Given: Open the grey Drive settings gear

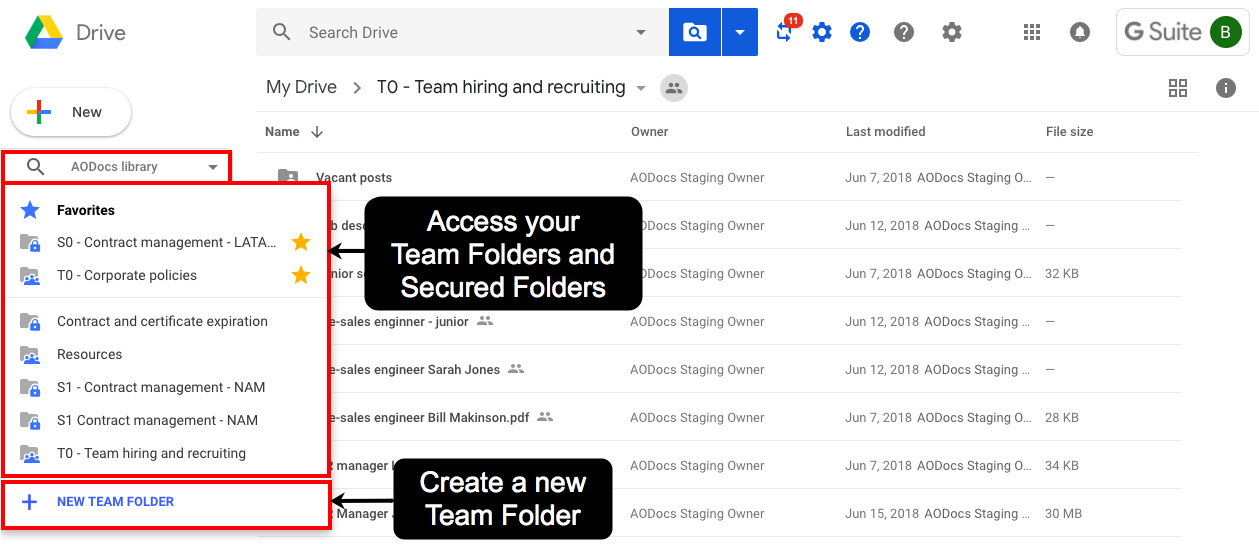Looking at the screenshot, I should pos(952,32).
